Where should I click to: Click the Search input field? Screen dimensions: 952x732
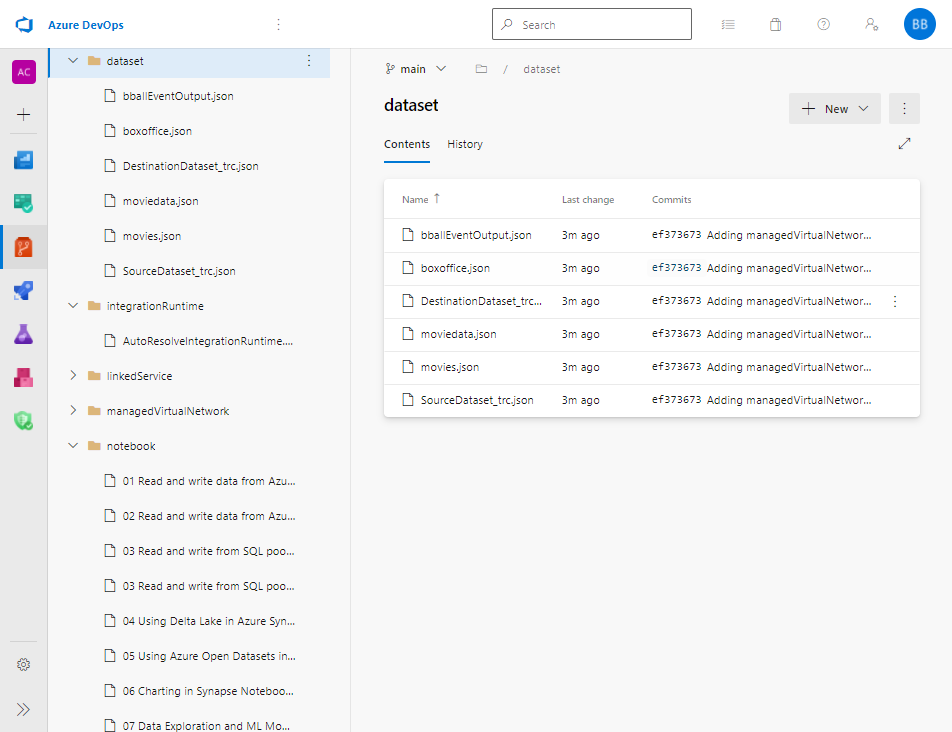coord(591,24)
